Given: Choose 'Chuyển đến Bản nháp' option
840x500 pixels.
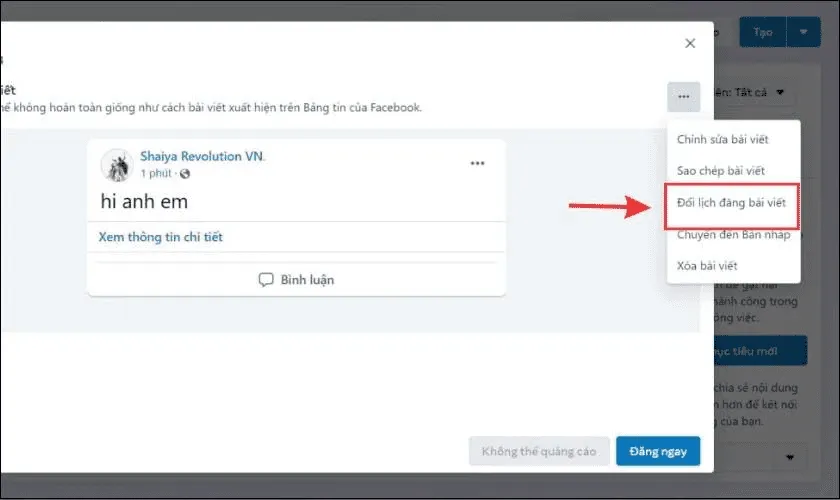Looking at the screenshot, I should click(733, 235).
